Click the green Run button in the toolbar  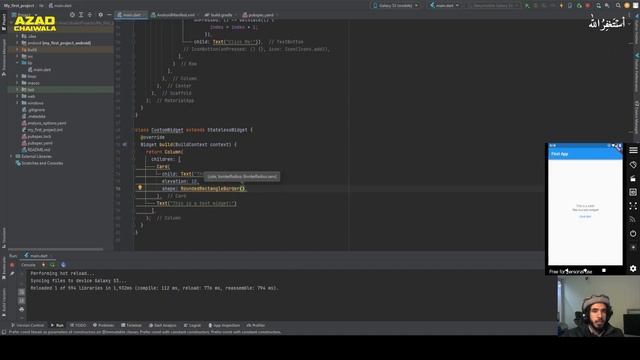[x=527, y=5]
